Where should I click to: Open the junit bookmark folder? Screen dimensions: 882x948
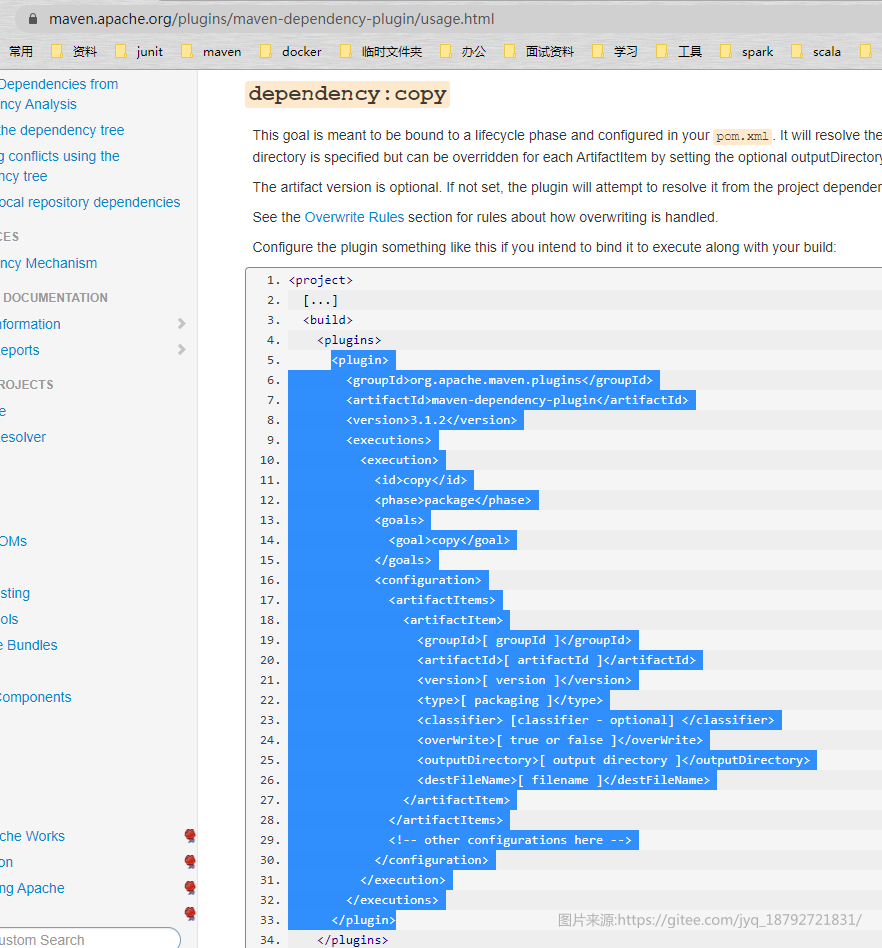point(139,51)
